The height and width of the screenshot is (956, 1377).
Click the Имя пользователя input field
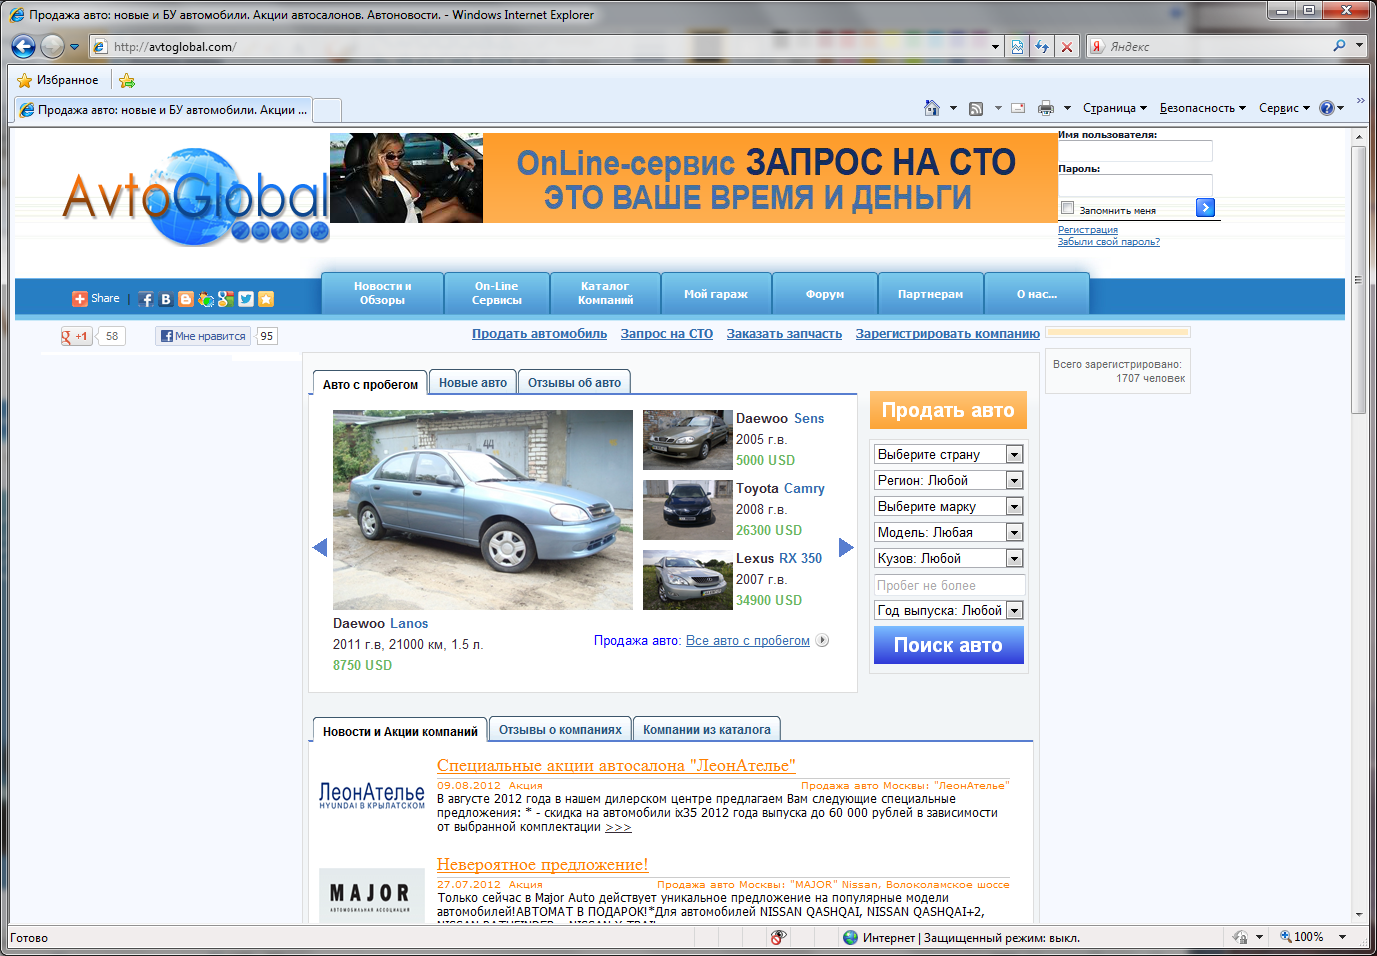point(1135,151)
